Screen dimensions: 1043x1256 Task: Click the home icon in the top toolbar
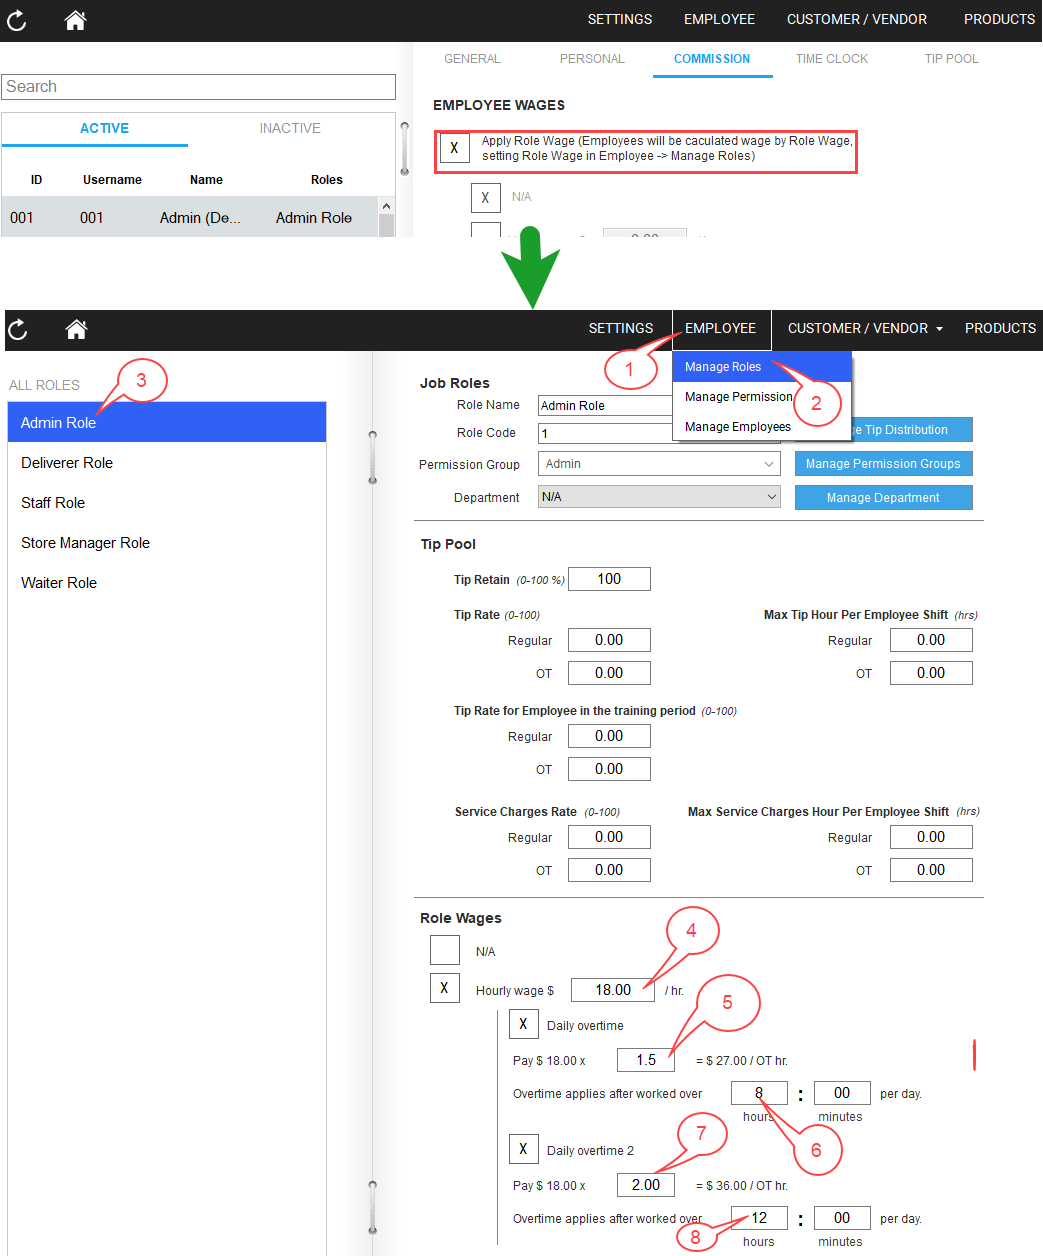[x=75, y=20]
